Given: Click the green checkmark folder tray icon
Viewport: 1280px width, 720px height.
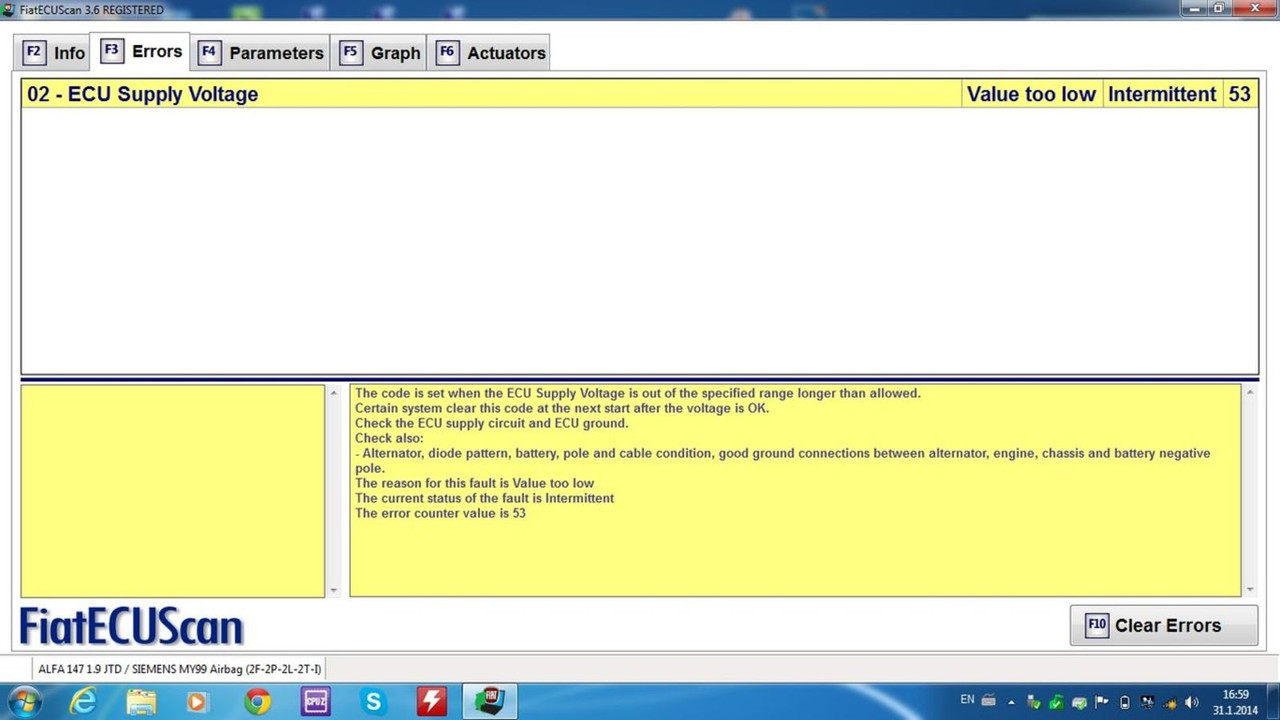Looking at the screenshot, I should [x=1057, y=702].
